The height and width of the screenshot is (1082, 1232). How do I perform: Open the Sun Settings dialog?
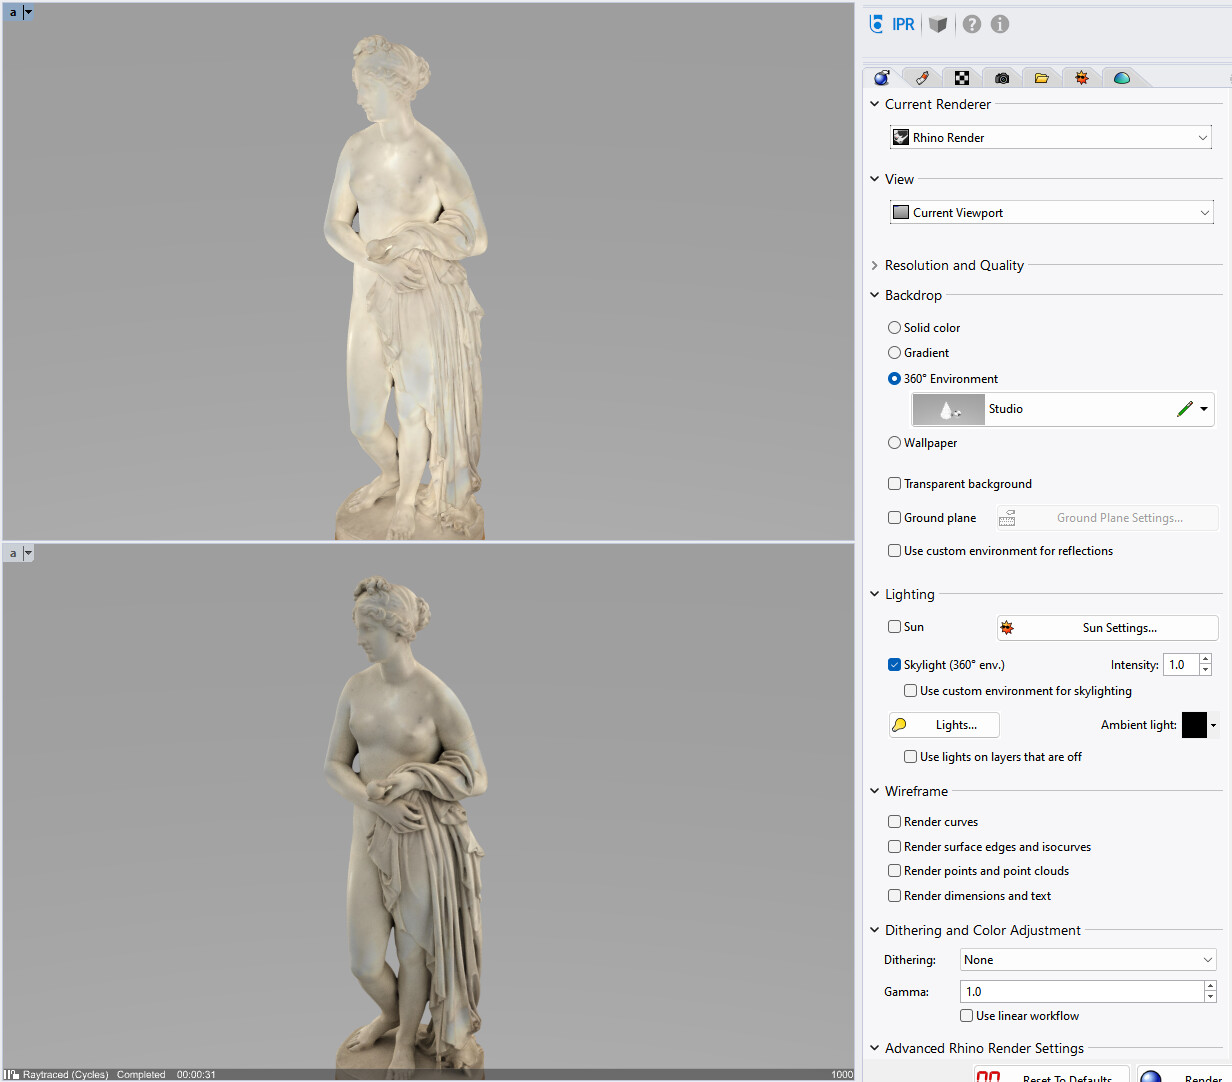pyautogui.click(x=1106, y=627)
